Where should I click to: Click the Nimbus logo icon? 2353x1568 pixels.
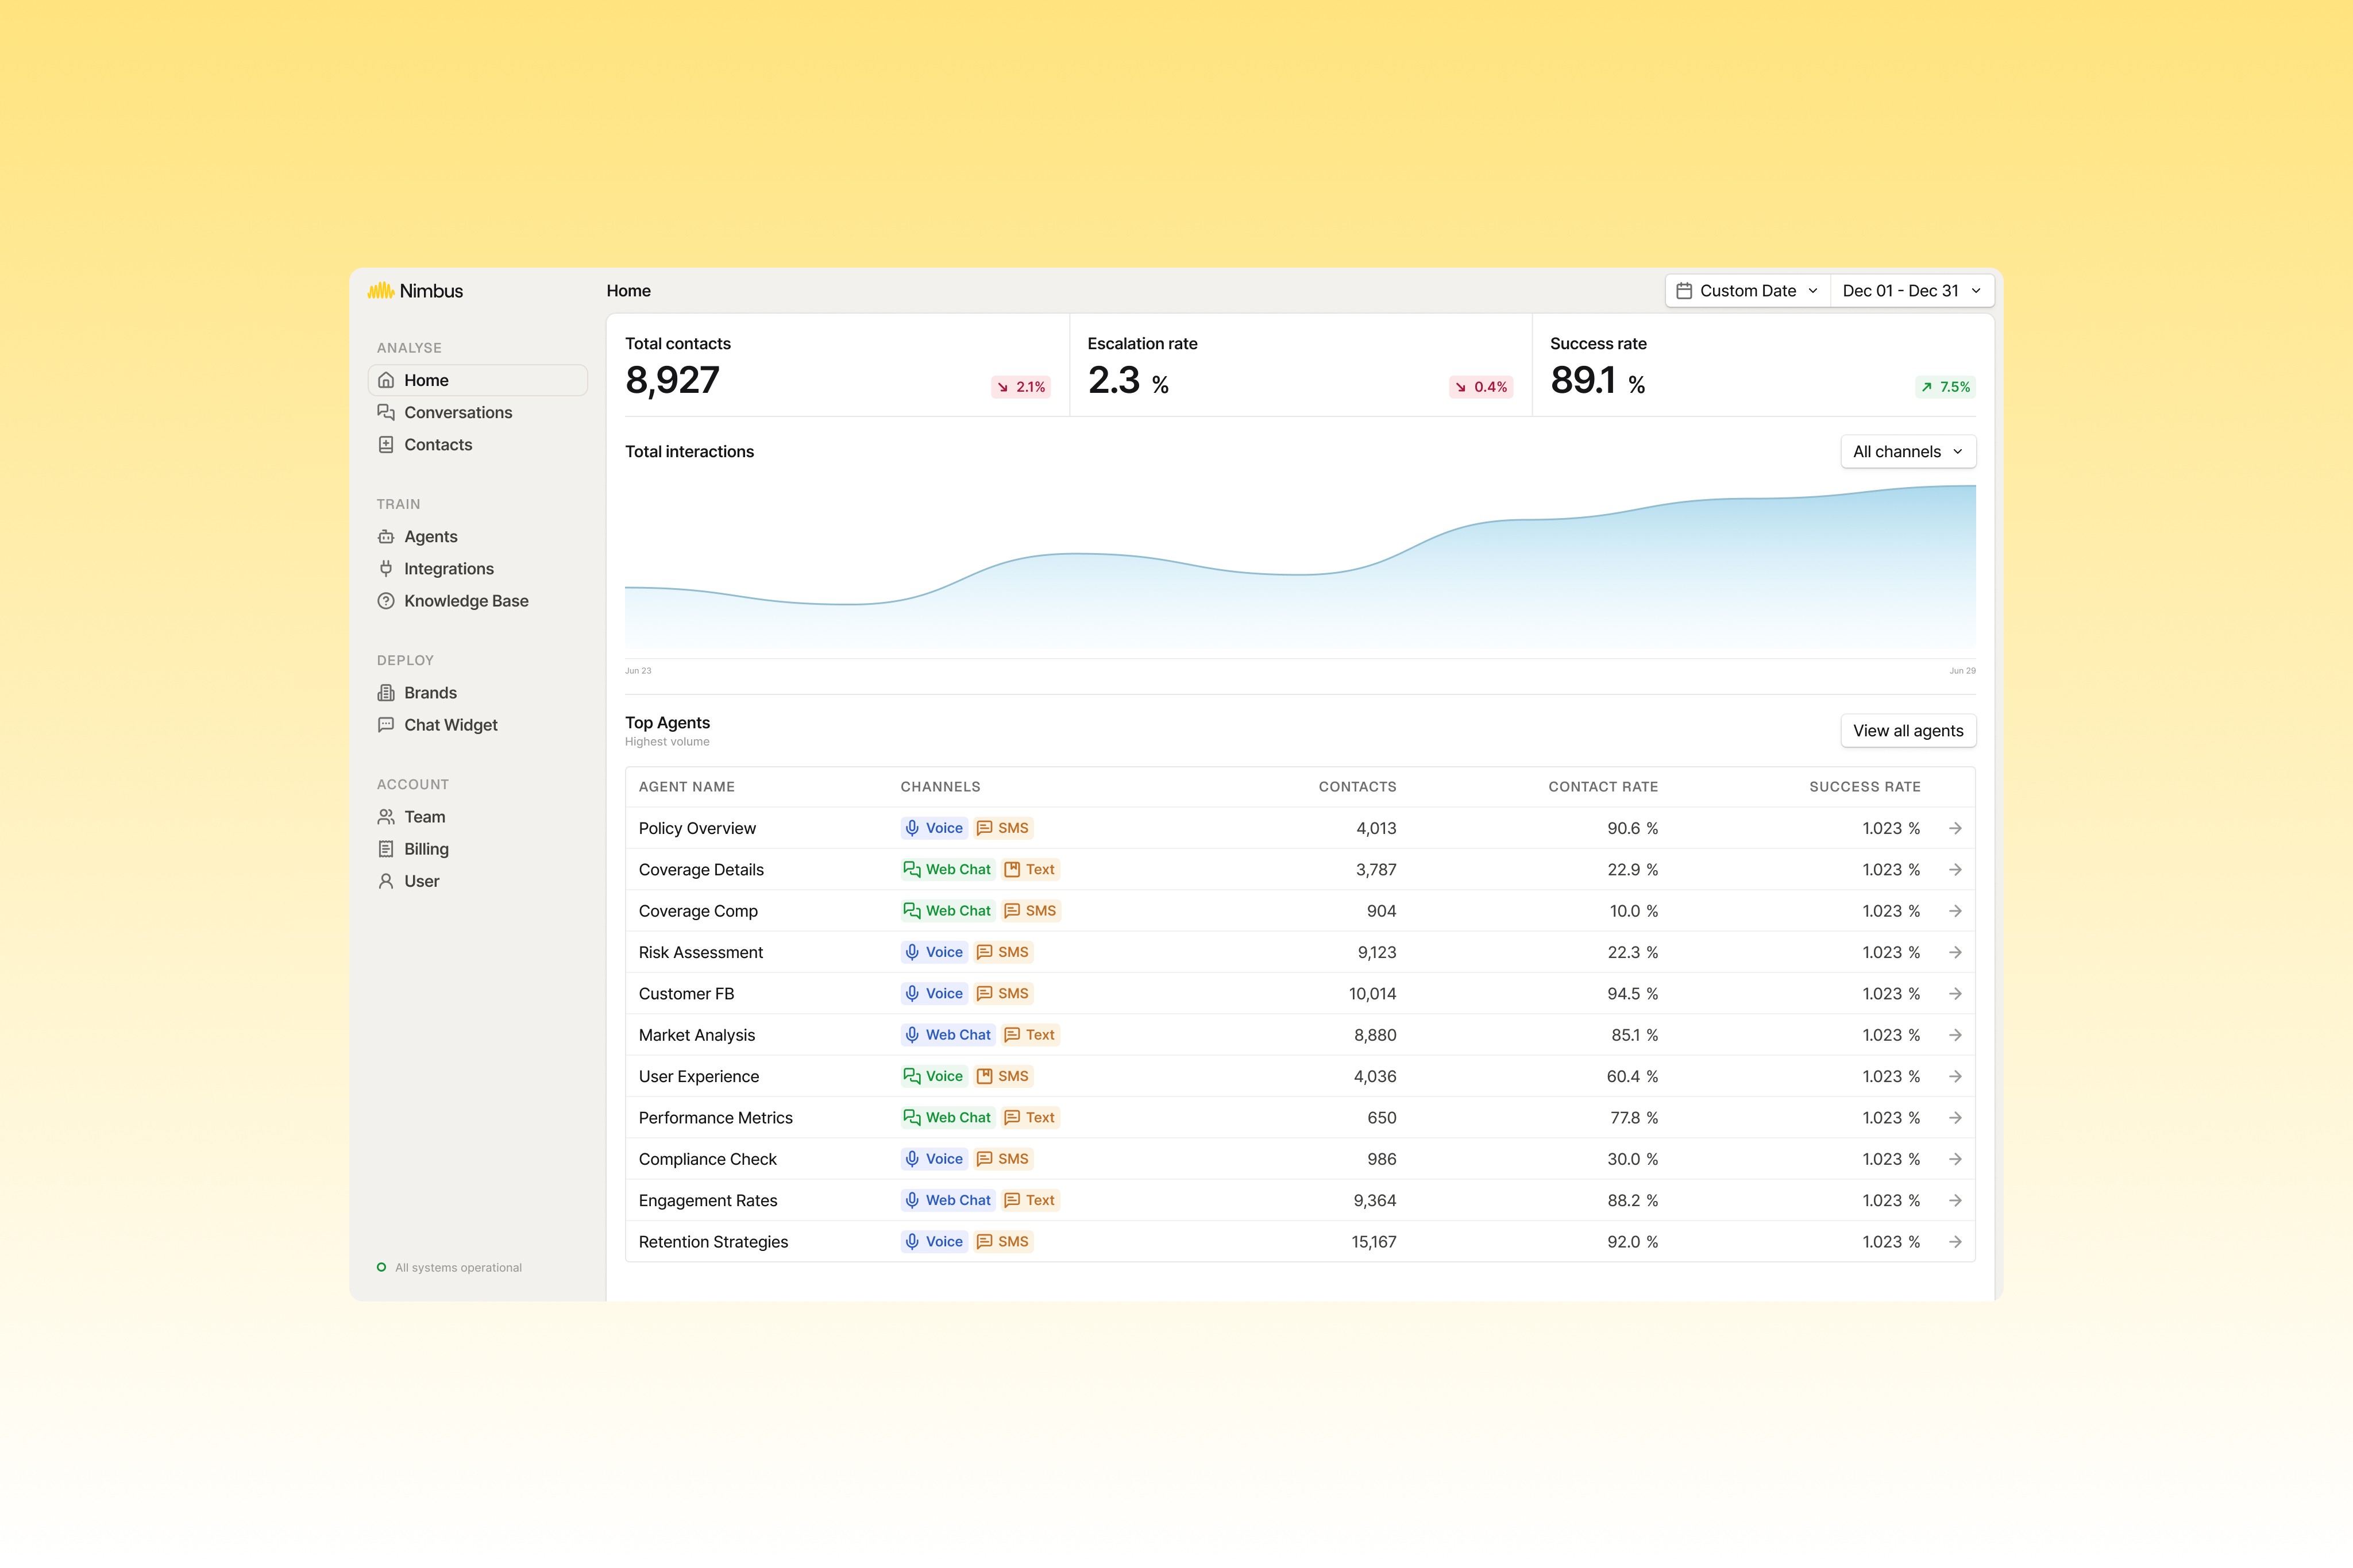(x=380, y=291)
